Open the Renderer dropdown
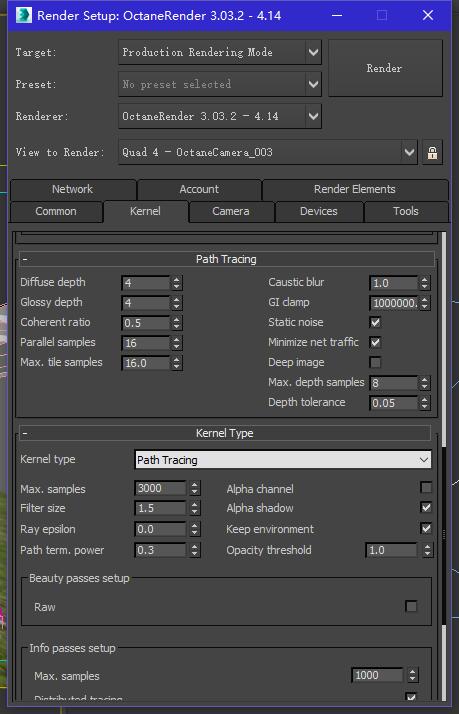The image size is (459, 714). tap(220, 116)
